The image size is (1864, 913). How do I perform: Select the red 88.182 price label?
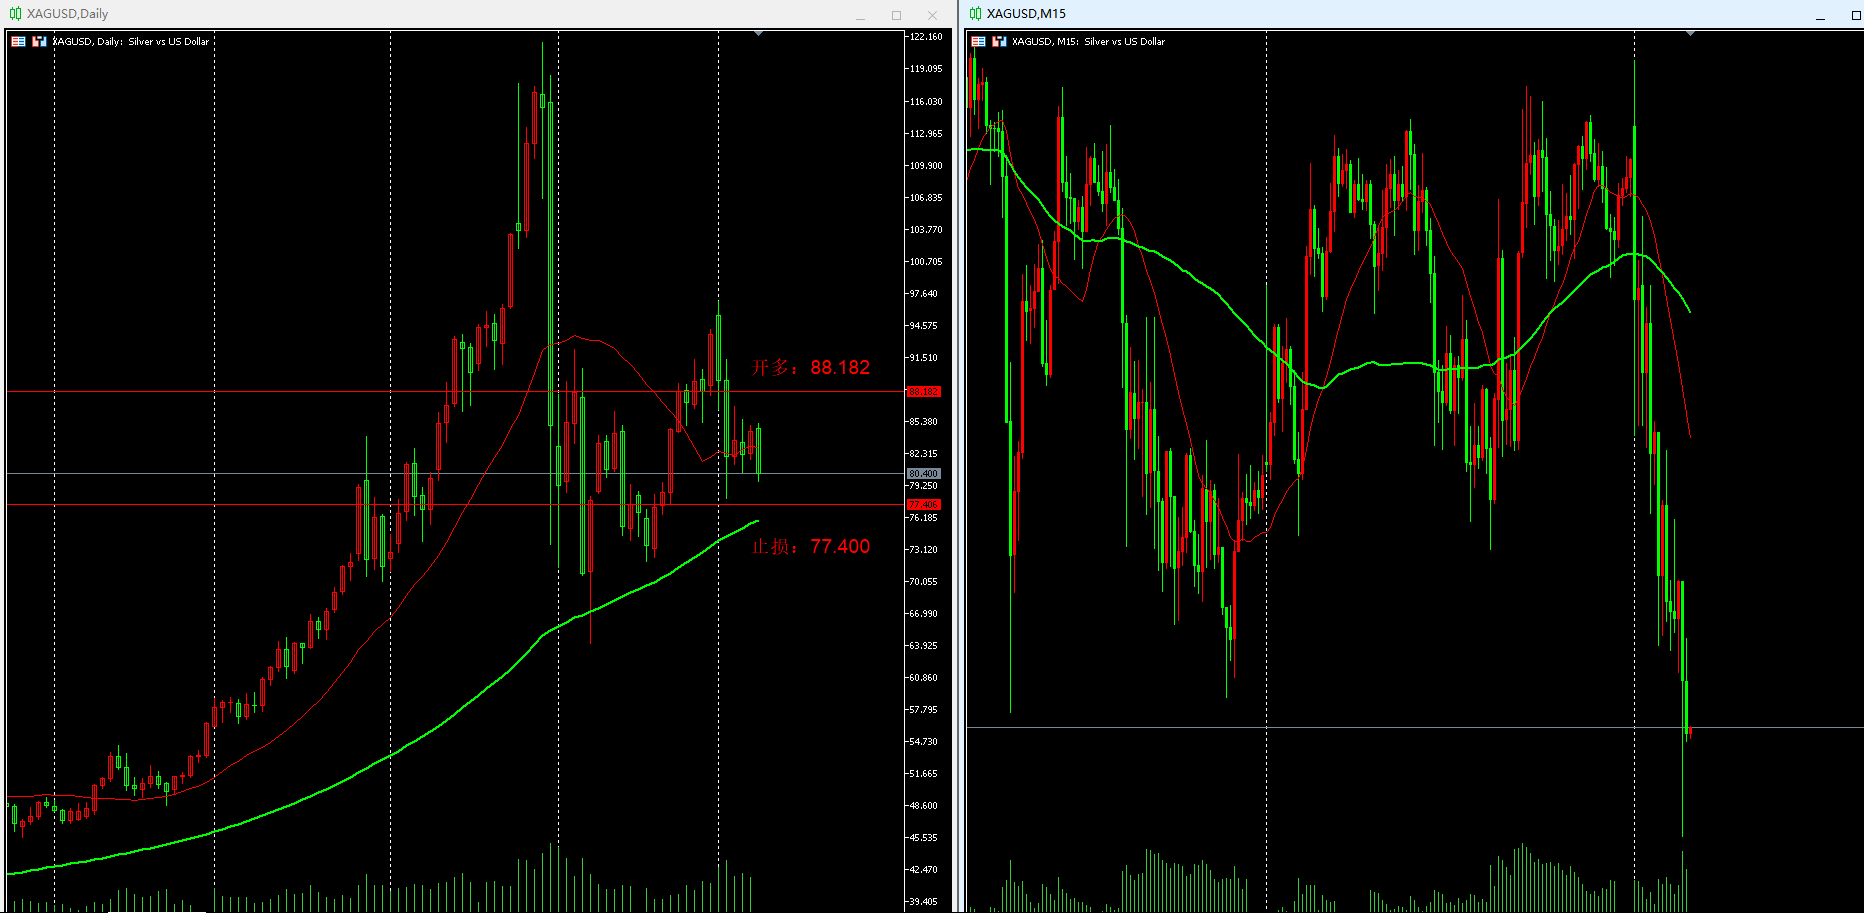coord(923,391)
